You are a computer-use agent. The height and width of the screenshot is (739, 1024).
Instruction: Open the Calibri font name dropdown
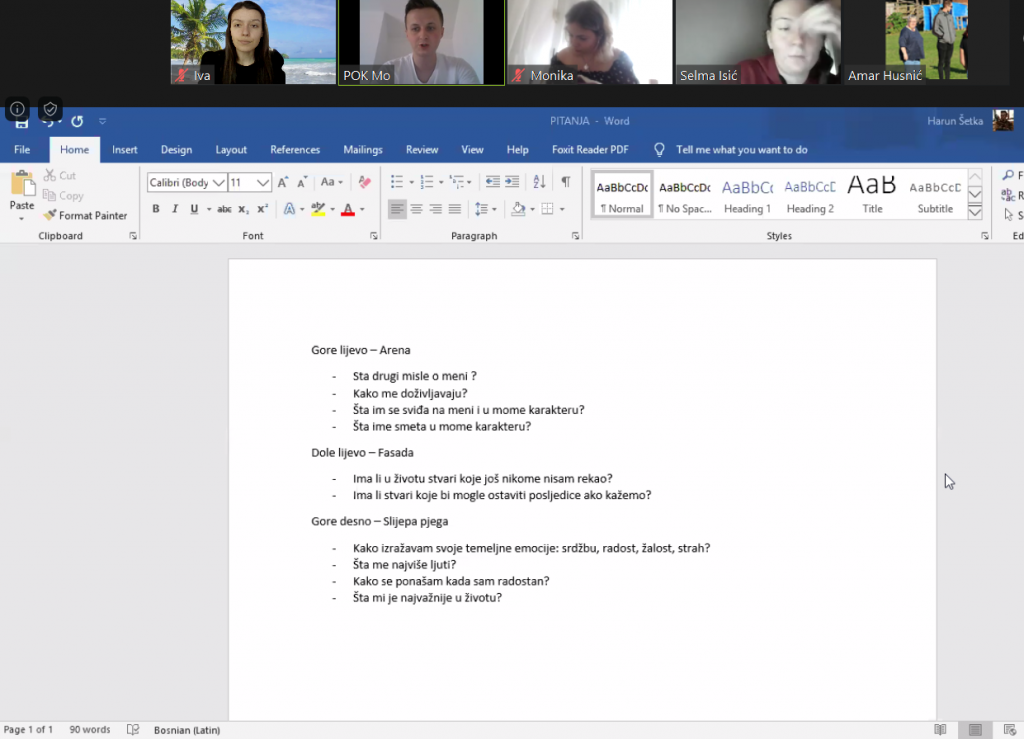coord(218,183)
